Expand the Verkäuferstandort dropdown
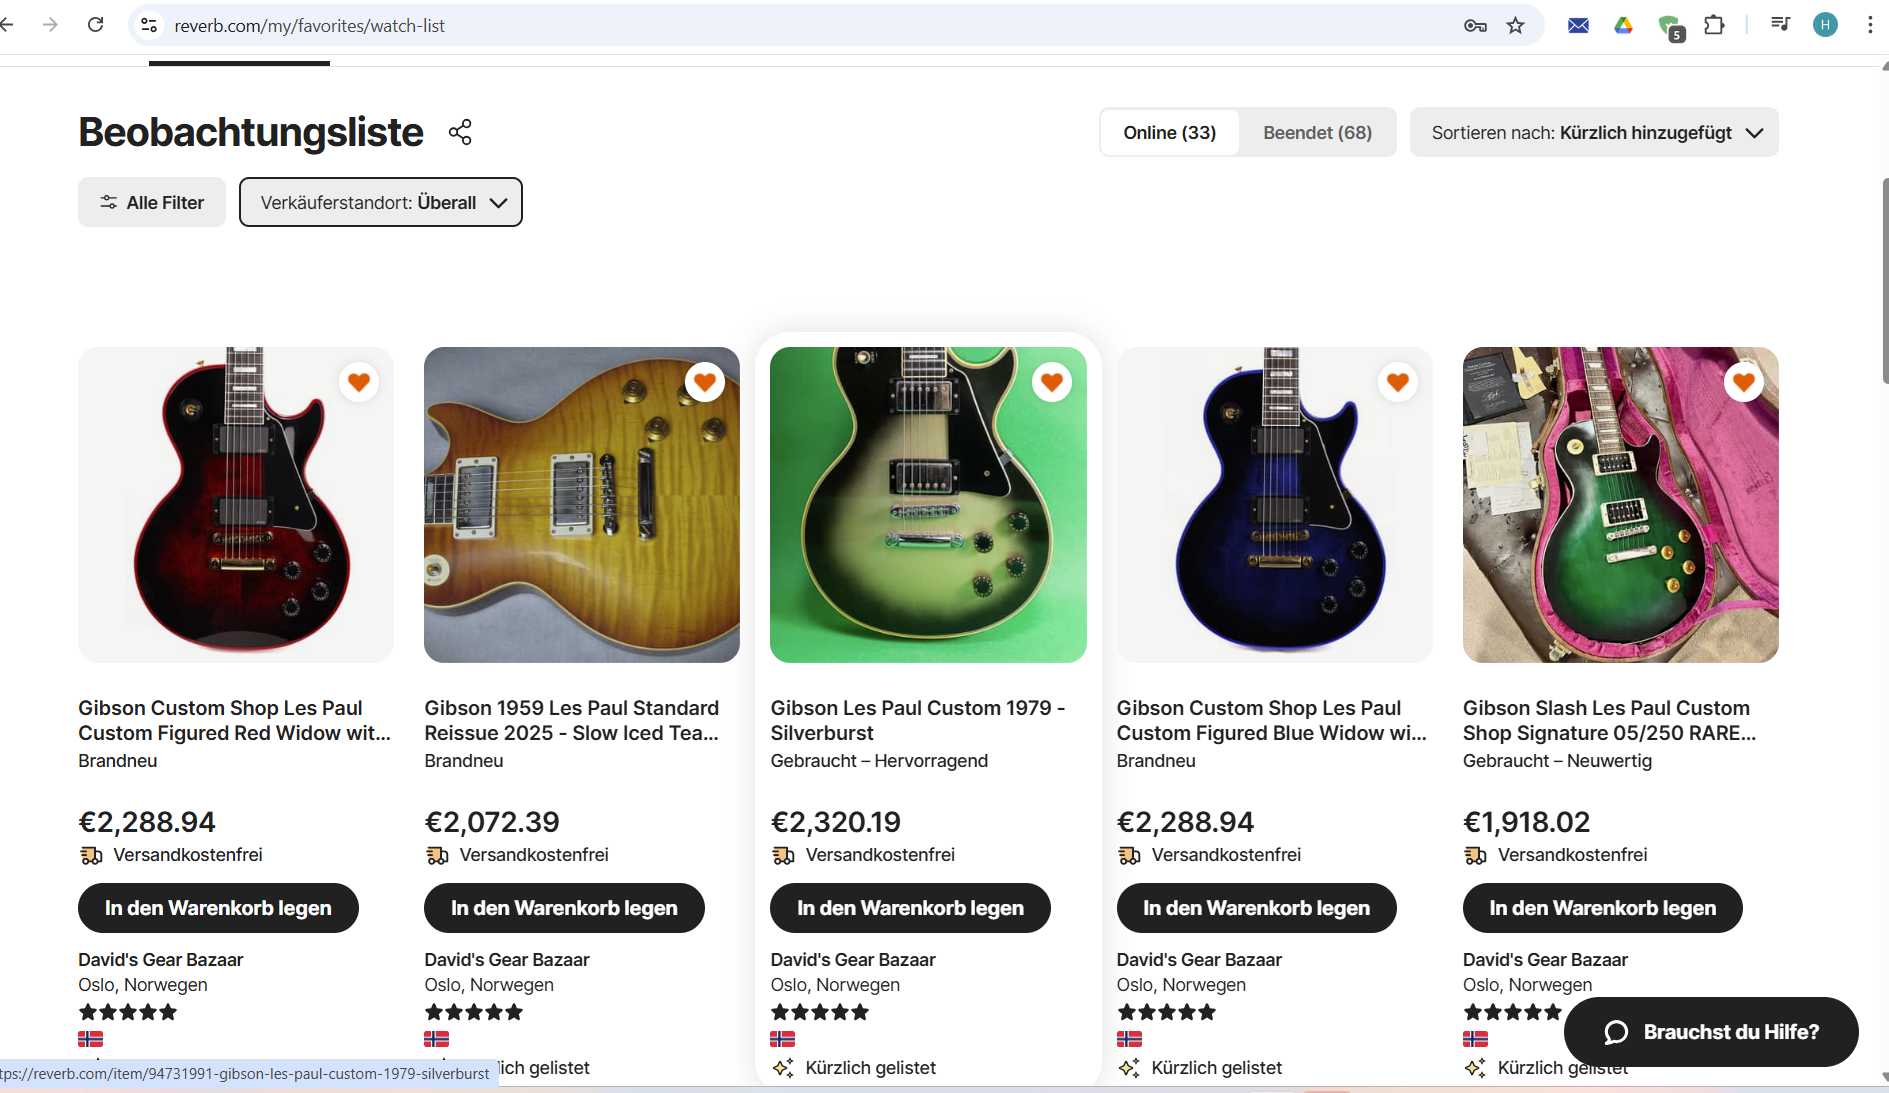Viewport: 1889px width, 1093px height. pyautogui.click(x=381, y=202)
